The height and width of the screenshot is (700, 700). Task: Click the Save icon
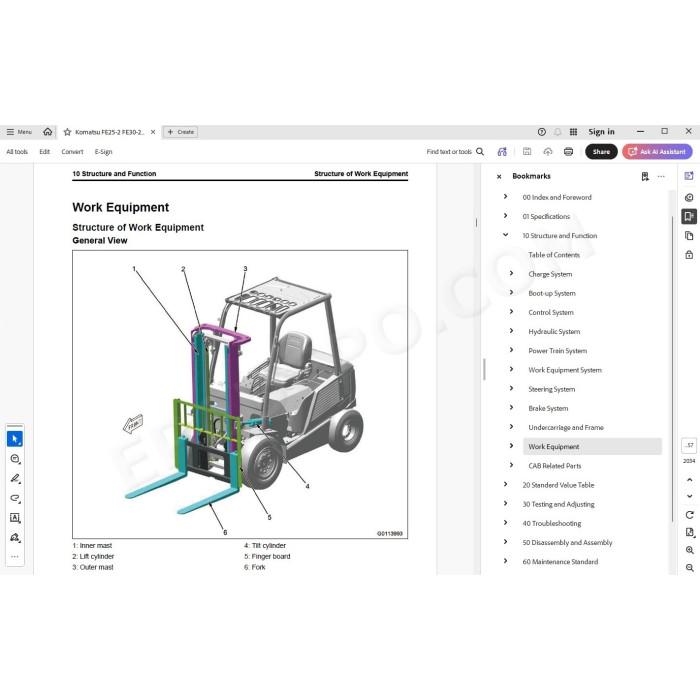pyautogui.click(x=527, y=152)
